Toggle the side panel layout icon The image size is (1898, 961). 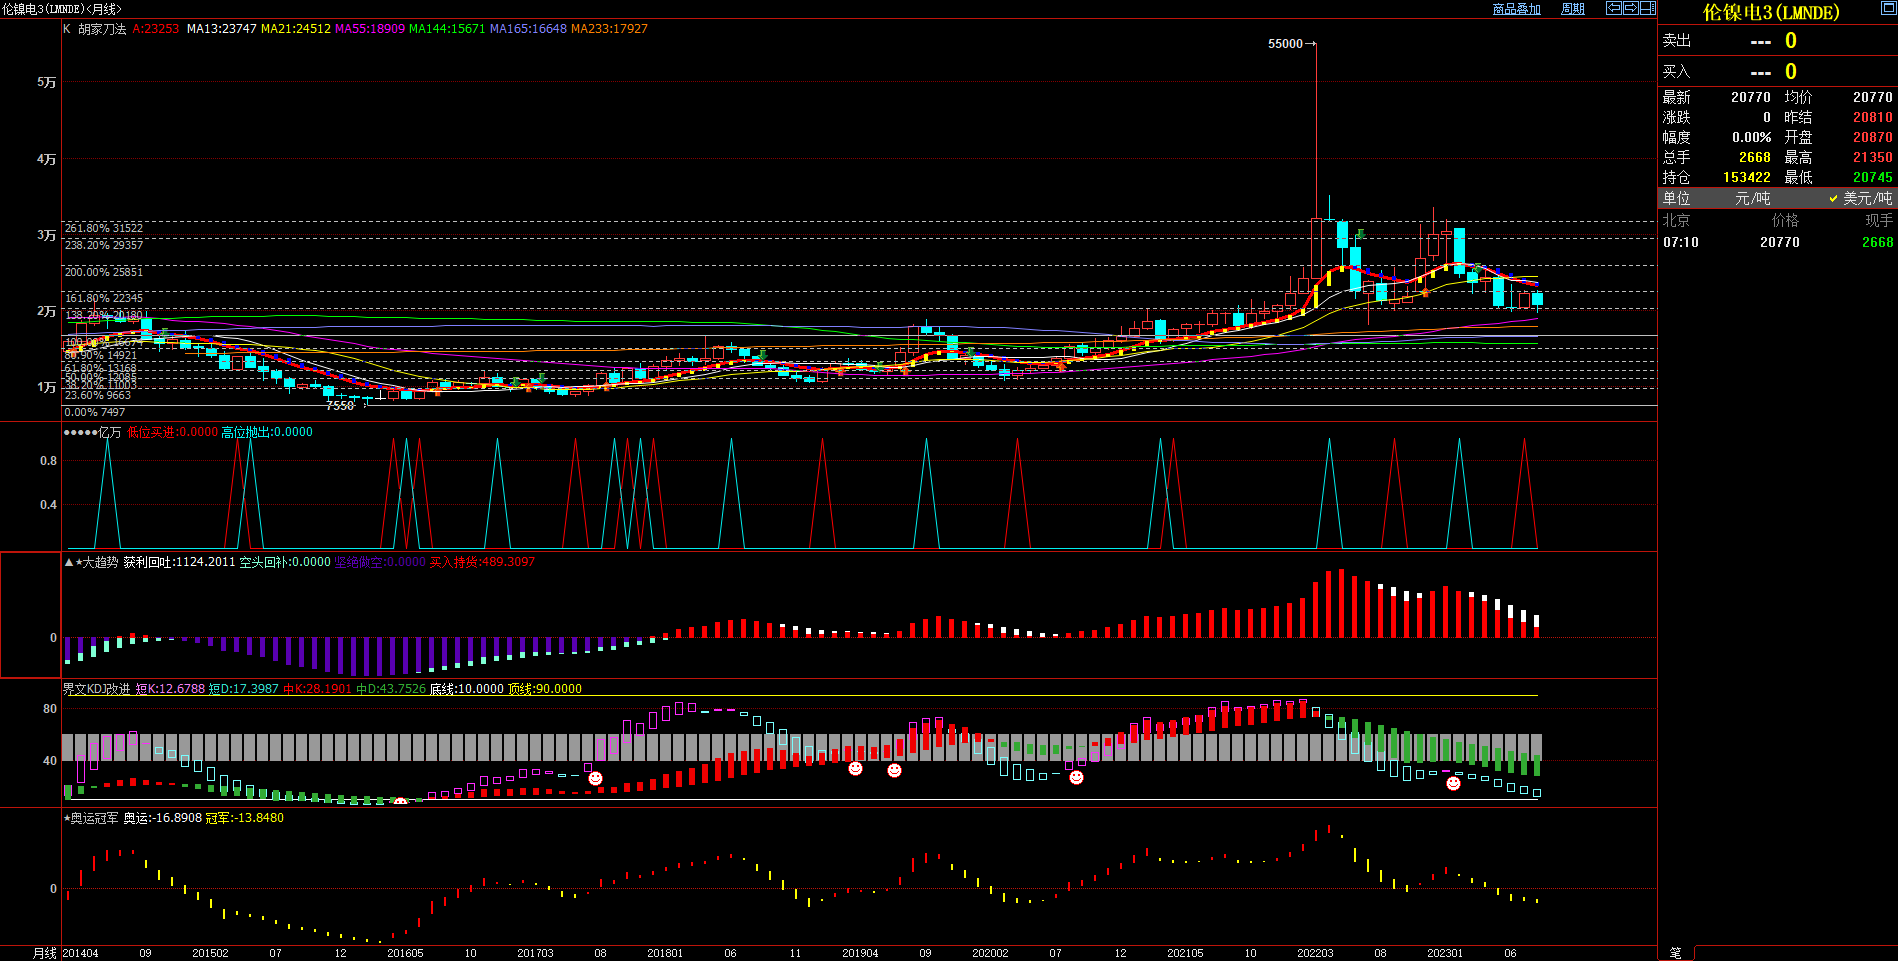1648,8
